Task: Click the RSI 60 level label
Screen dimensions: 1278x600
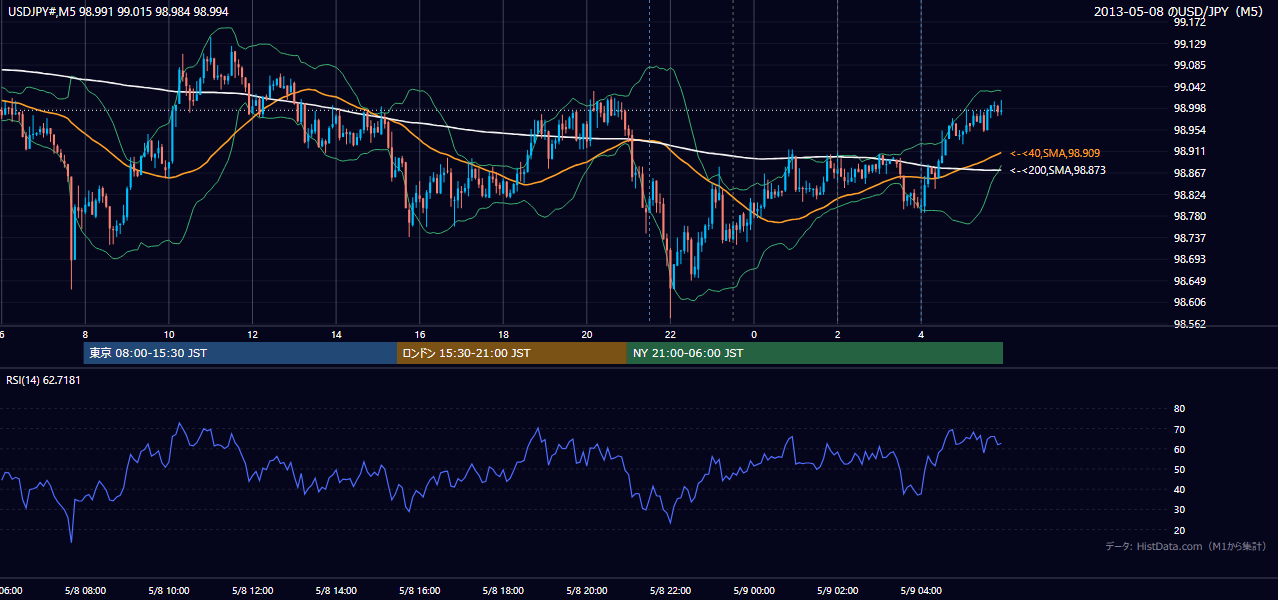Action: tap(1179, 449)
